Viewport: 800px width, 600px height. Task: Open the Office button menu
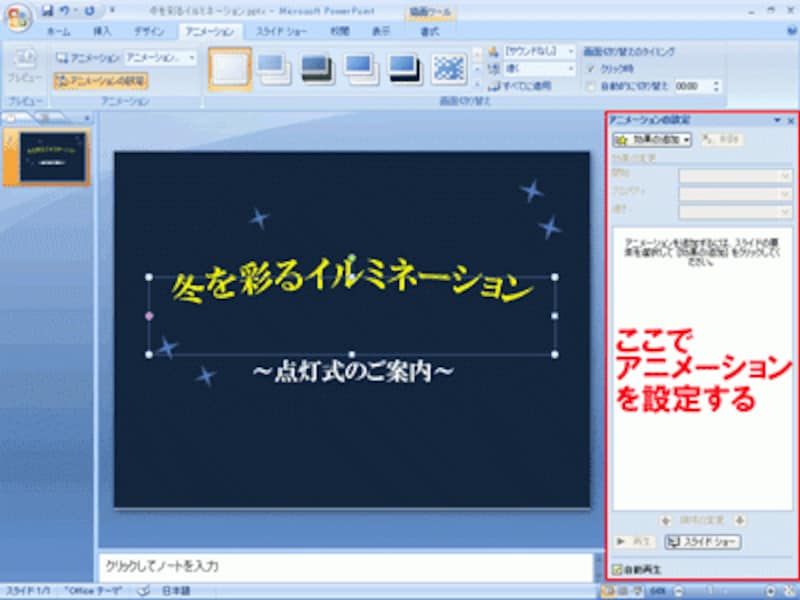[18, 13]
